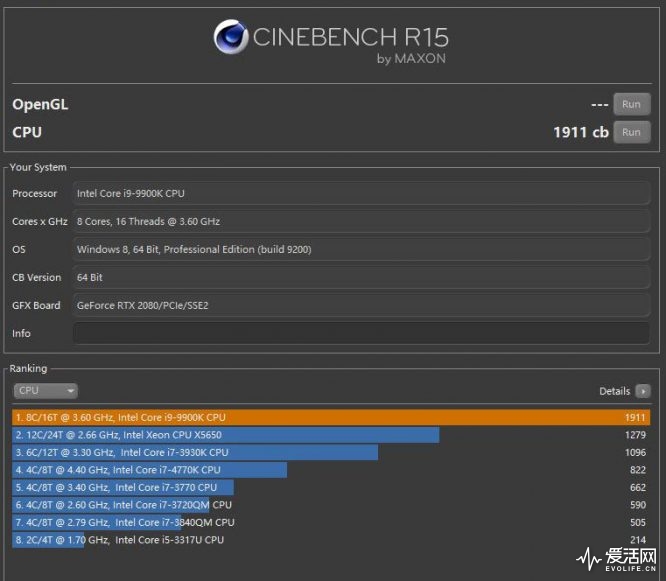666x581 pixels.
Task: Click the score 822 in the ranking
Action: (x=638, y=470)
